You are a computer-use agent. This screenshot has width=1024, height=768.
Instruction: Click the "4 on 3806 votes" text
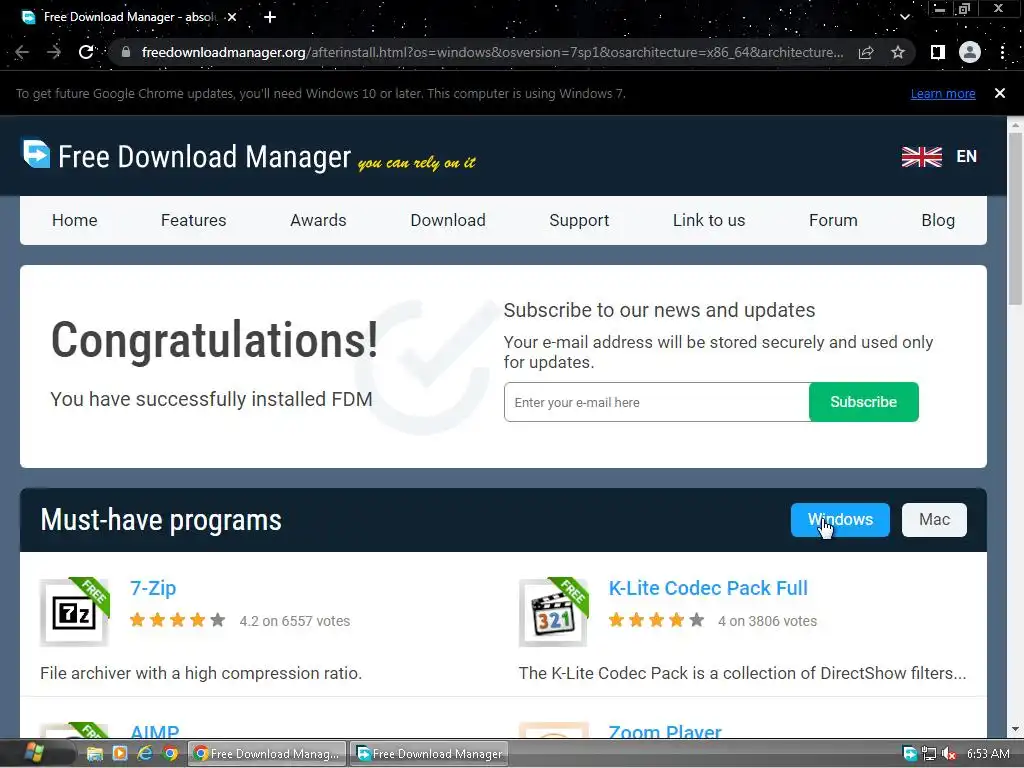(767, 621)
